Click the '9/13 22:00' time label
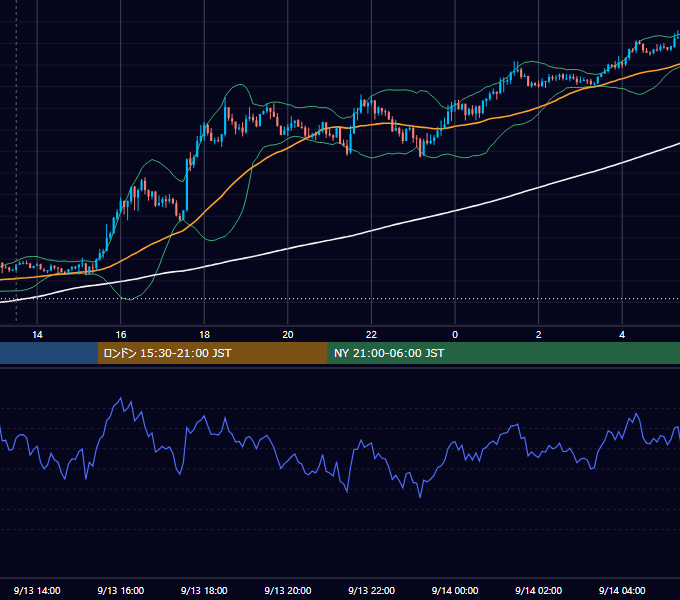This screenshot has width=680, height=600. [x=371, y=590]
